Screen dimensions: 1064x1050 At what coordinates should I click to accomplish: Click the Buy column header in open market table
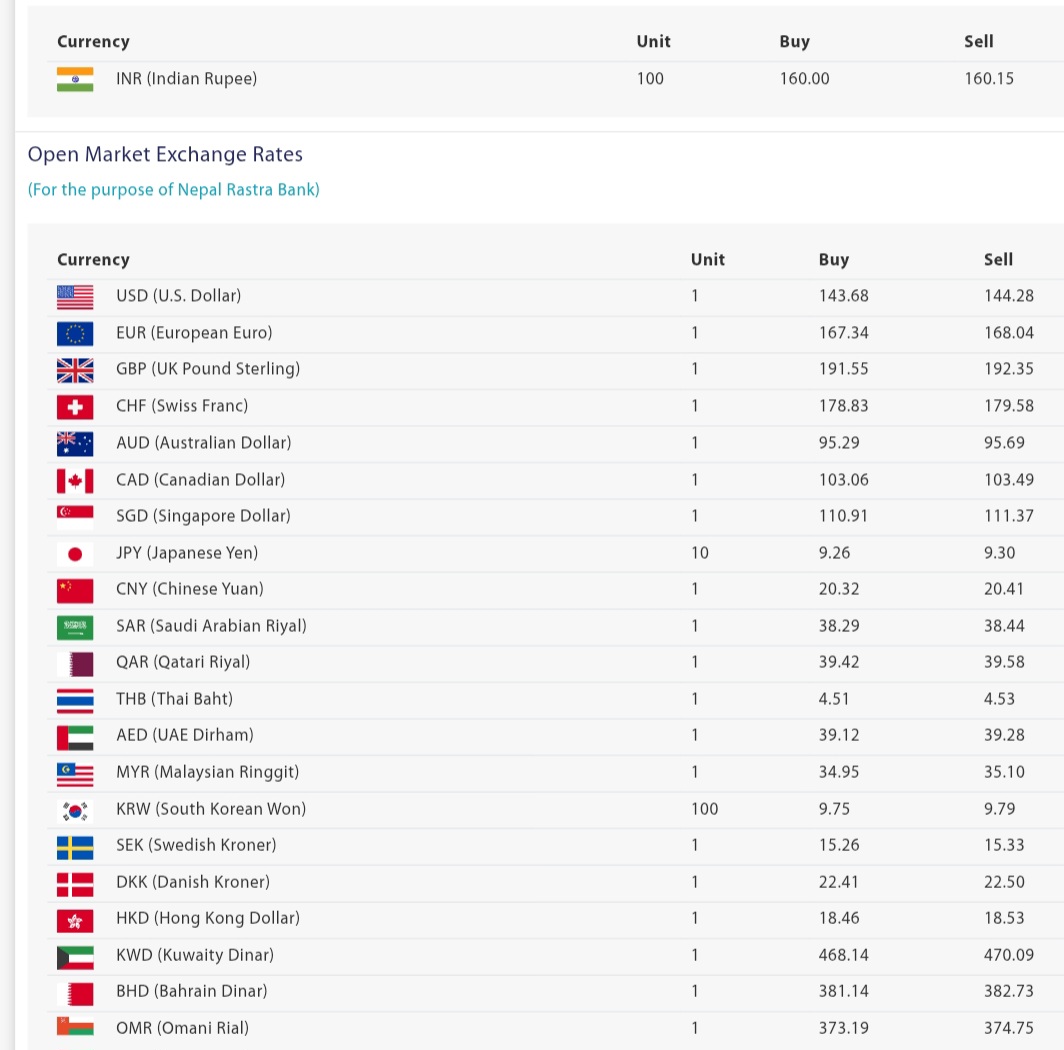pos(833,260)
